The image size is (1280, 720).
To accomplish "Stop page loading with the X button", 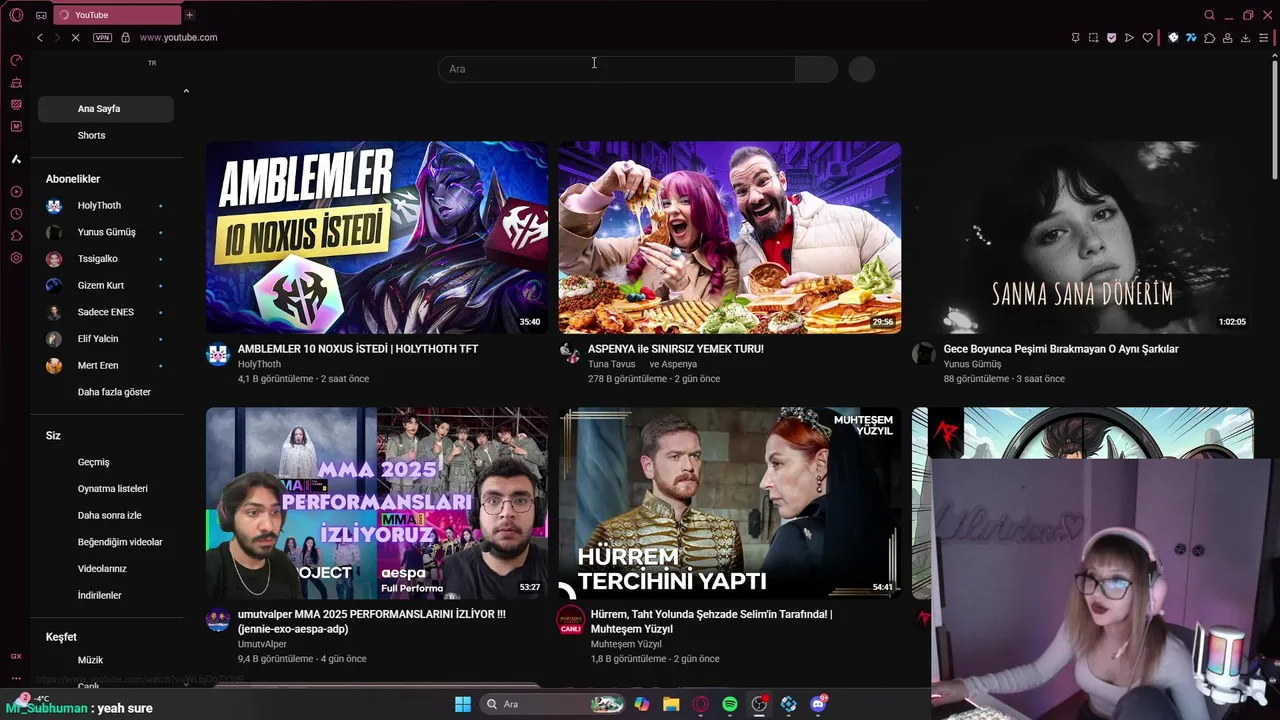I will 75,38.
